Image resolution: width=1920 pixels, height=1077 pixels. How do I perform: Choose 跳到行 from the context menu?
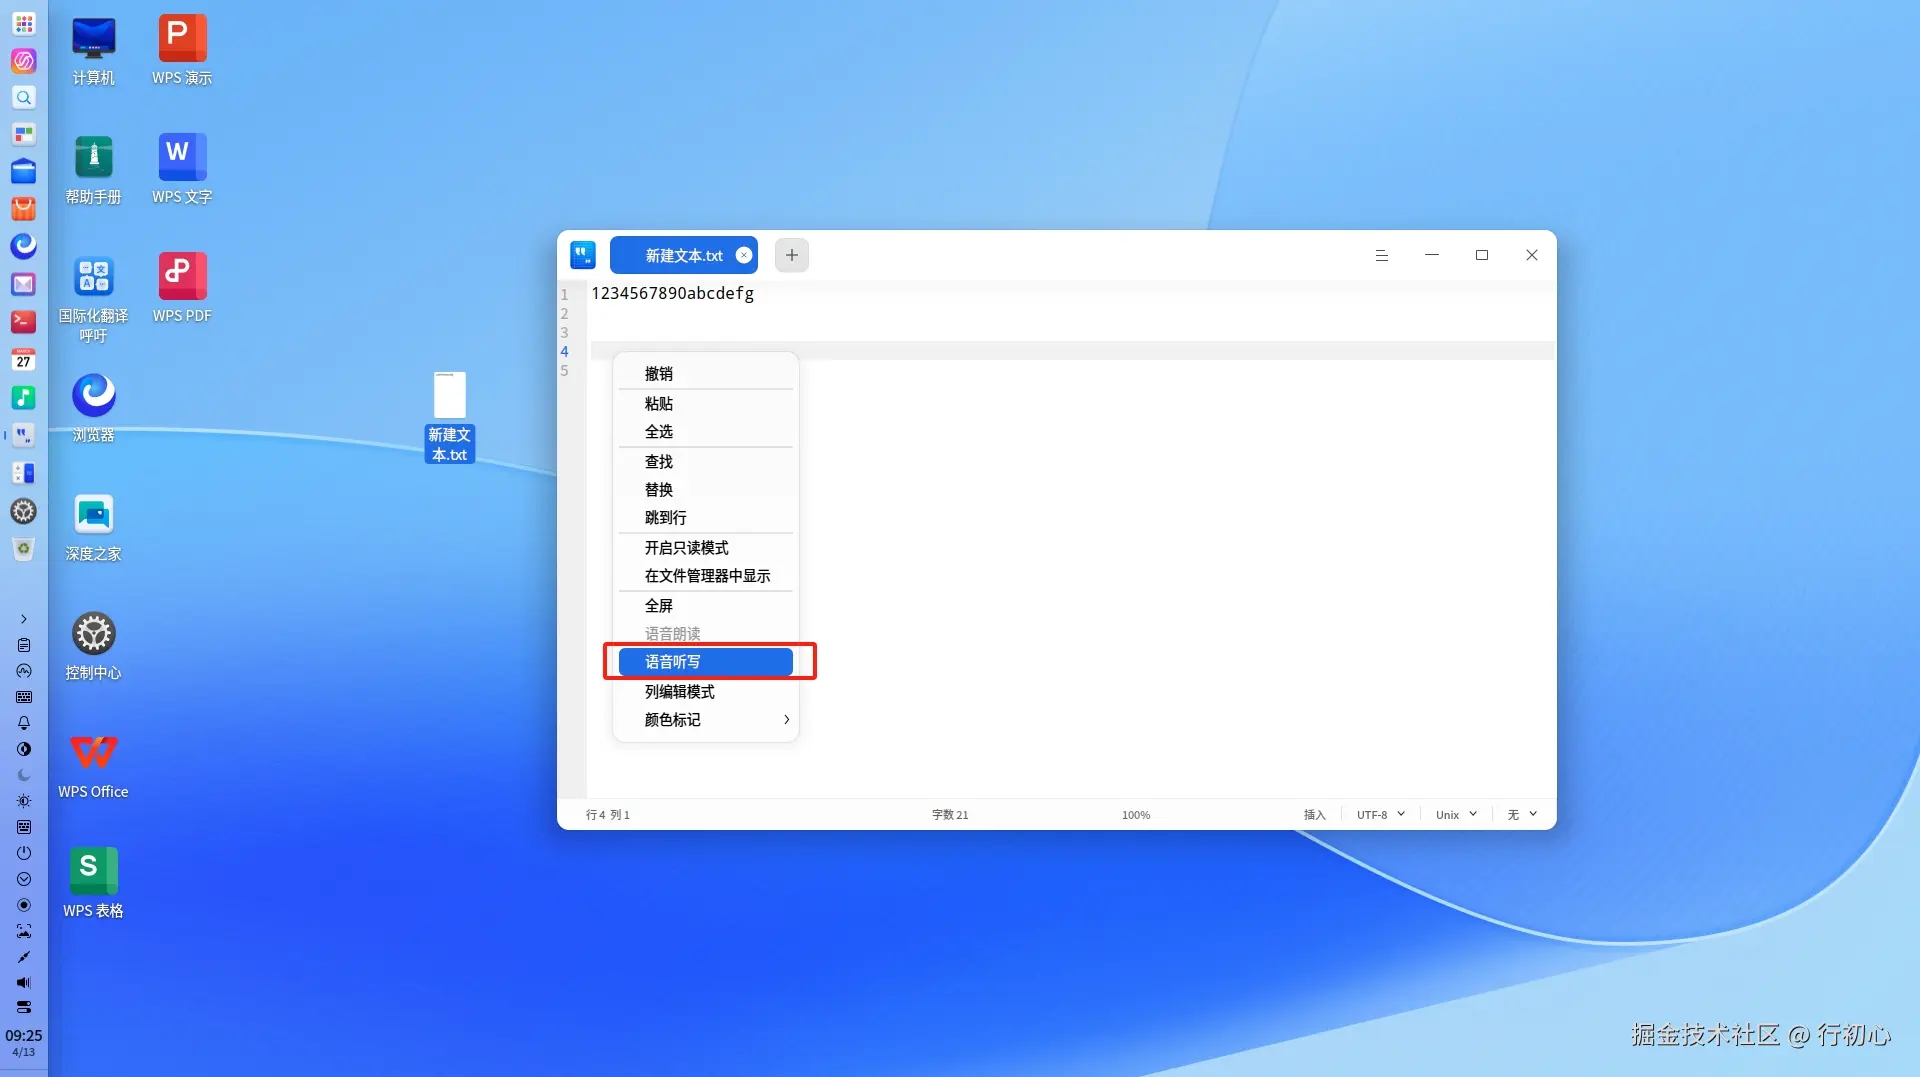pyautogui.click(x=706, y=518)
